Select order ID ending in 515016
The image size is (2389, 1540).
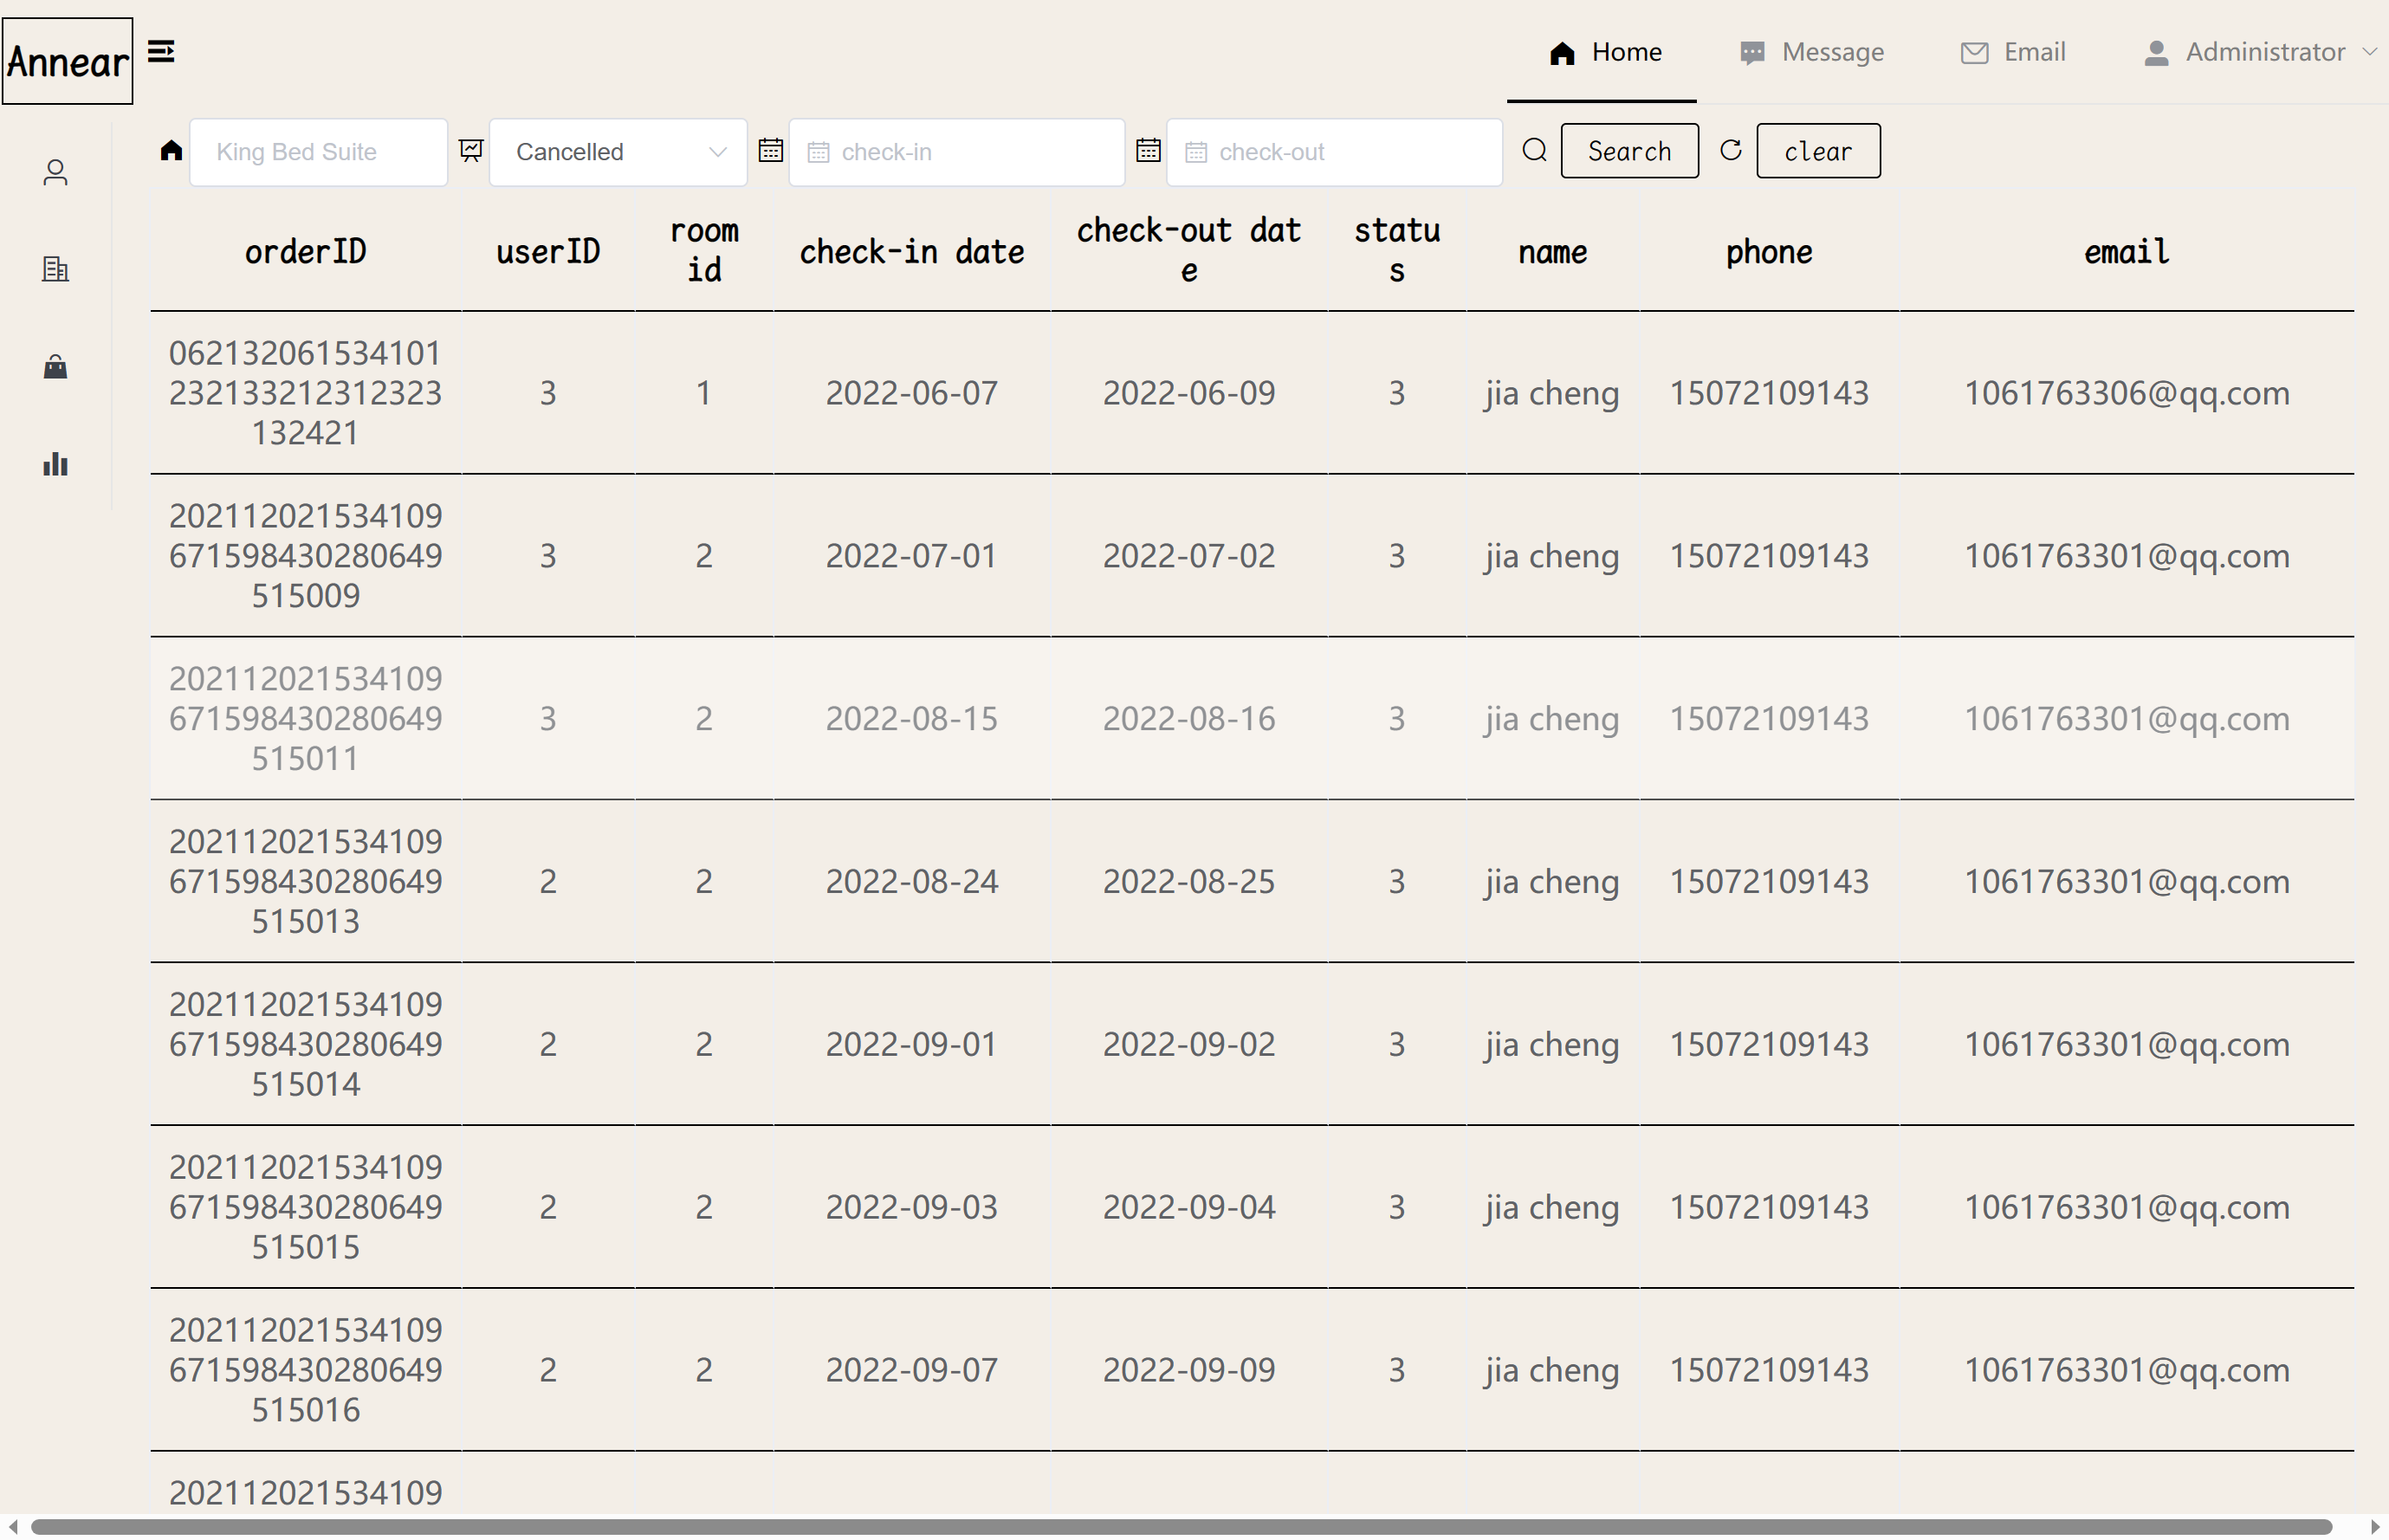pos(306,1370)
